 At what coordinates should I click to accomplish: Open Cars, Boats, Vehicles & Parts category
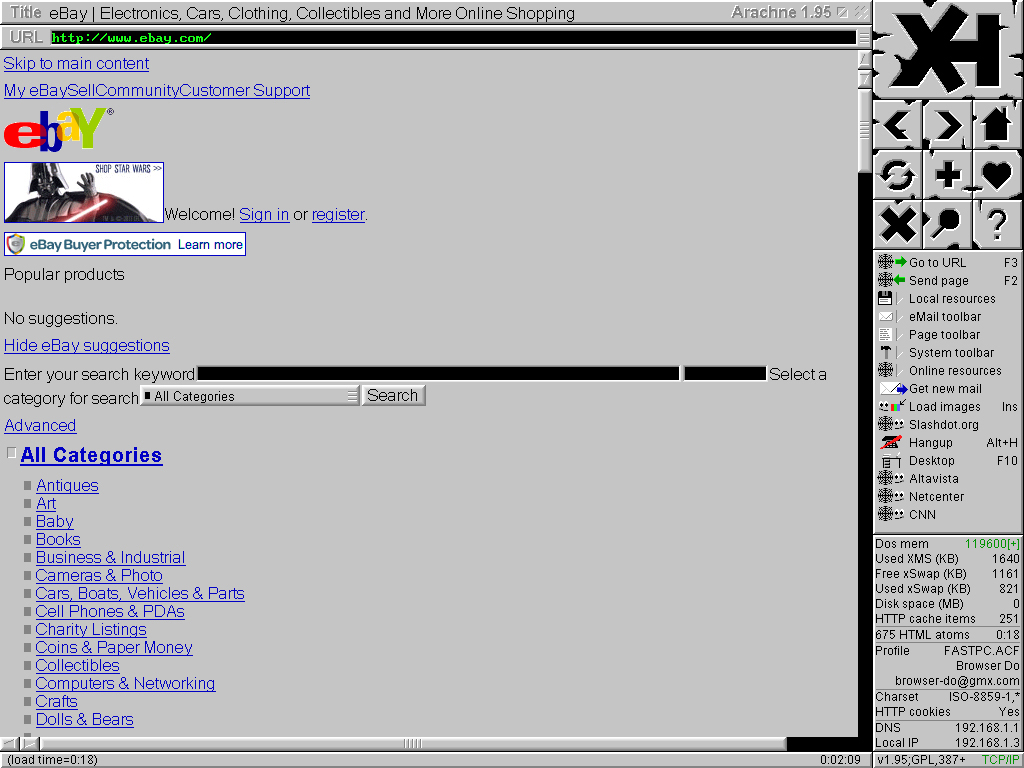click(x=140, y=594)
